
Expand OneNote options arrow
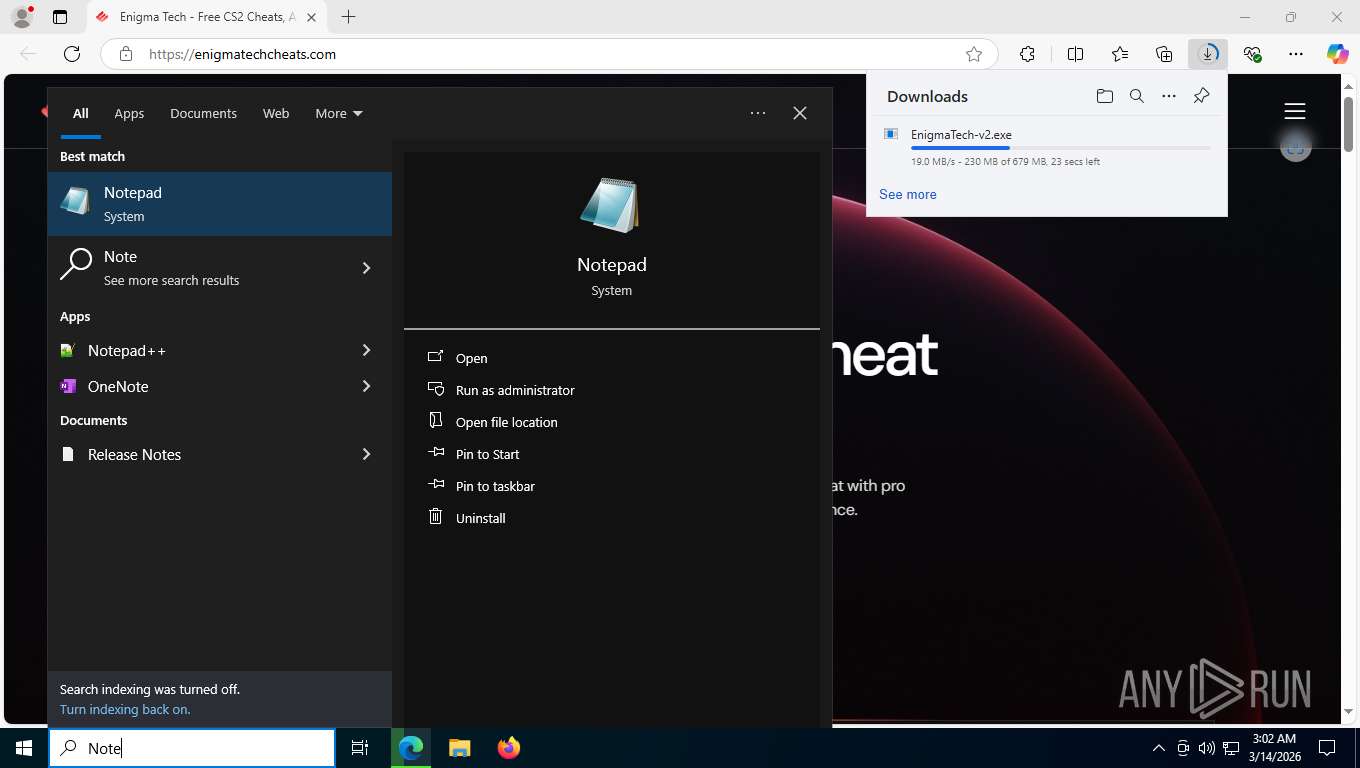point(366,386)
